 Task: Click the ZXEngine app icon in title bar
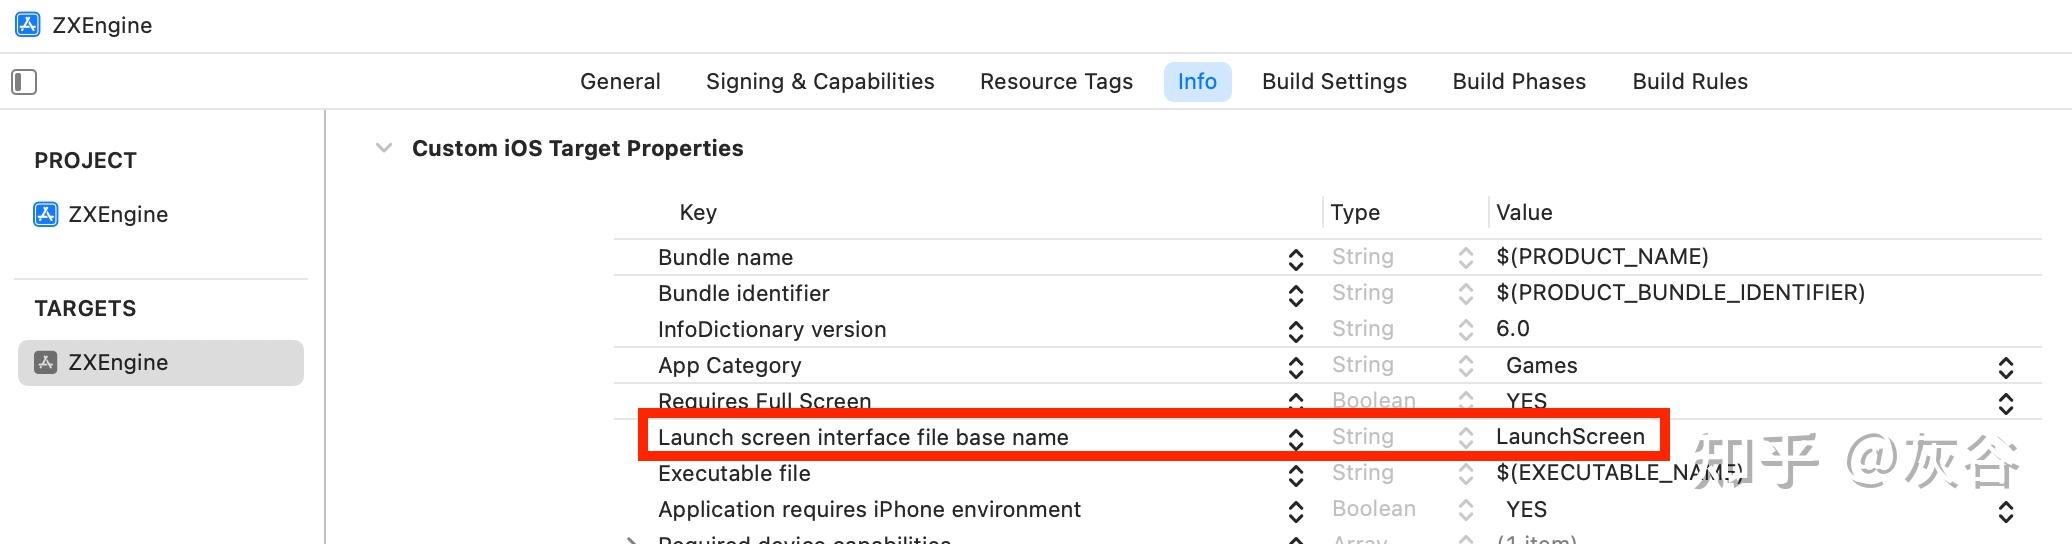tap(28, 25)
